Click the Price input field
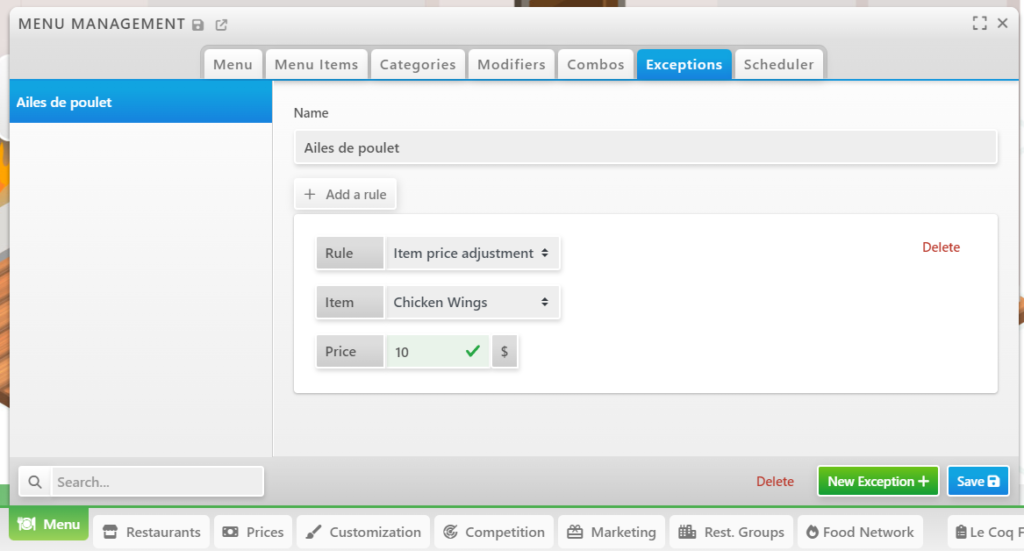 tap(425, 352)
